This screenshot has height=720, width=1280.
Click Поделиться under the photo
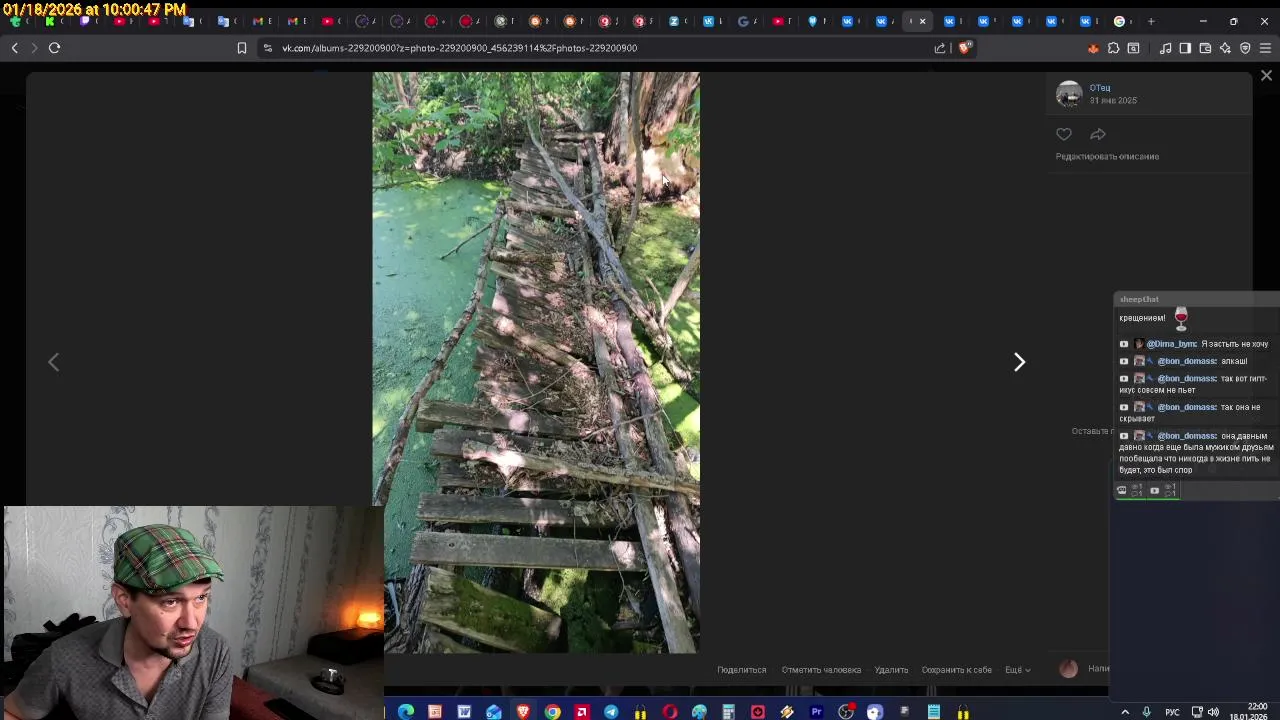click(x=741, y=670)
